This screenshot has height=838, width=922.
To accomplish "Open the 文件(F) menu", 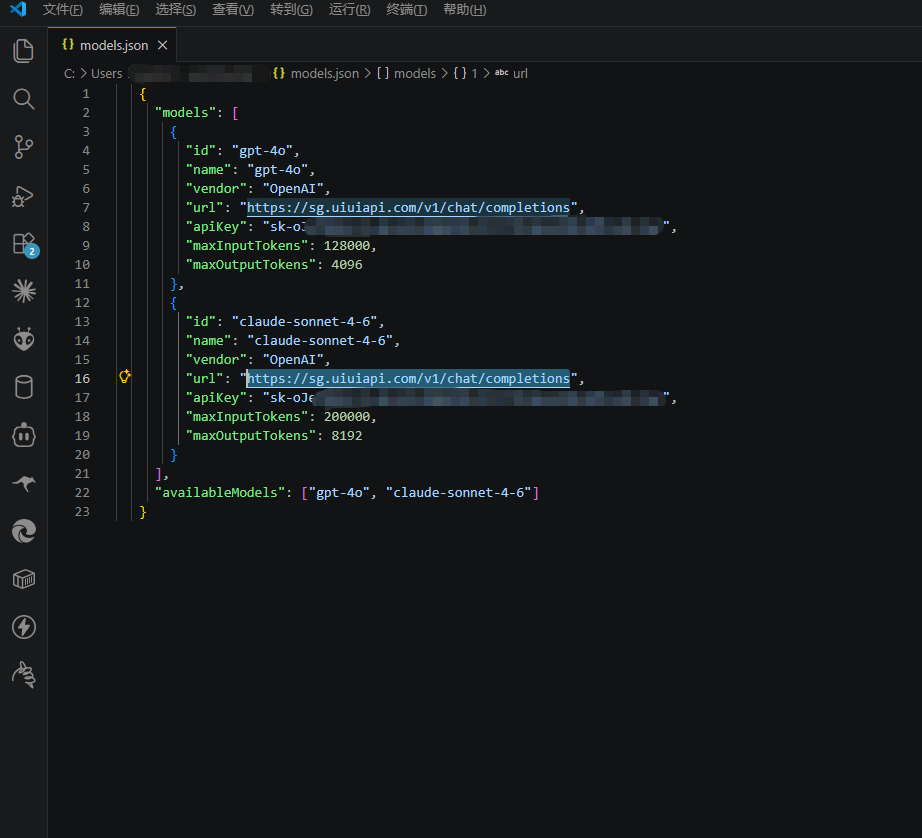I will point(62,10).
